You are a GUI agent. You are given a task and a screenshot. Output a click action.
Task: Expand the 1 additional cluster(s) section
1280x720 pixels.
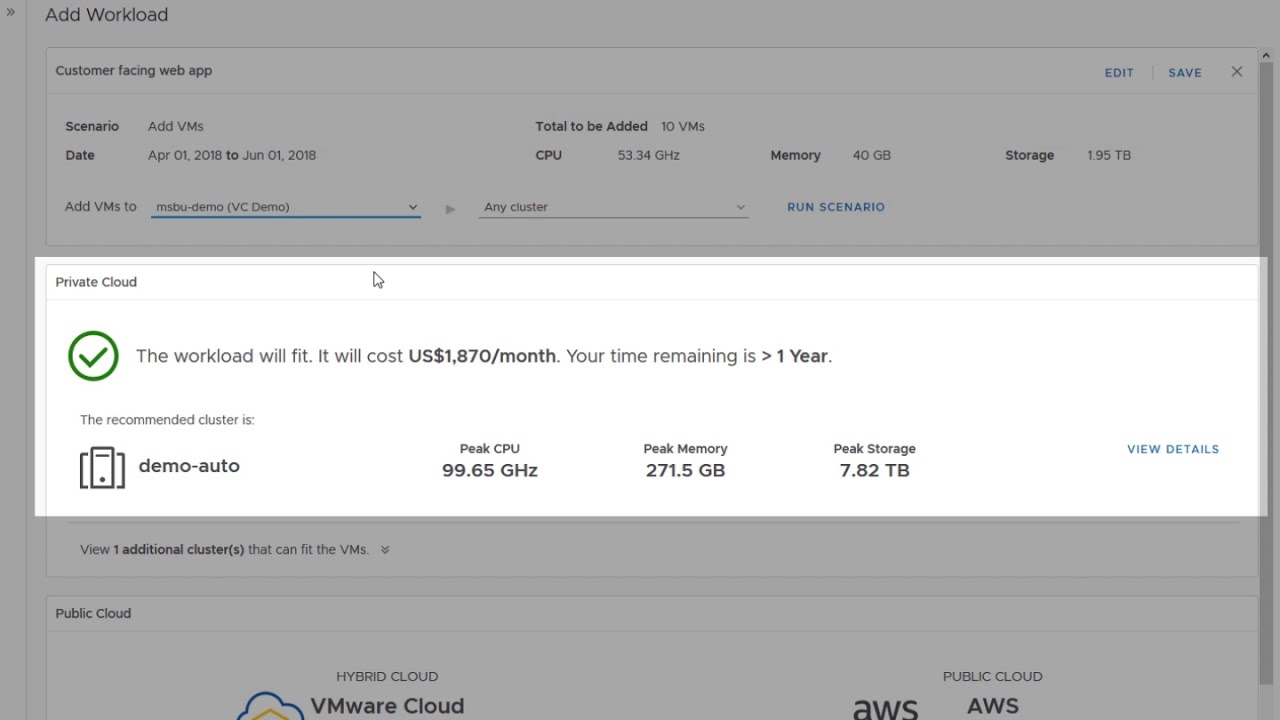[384, 549]
